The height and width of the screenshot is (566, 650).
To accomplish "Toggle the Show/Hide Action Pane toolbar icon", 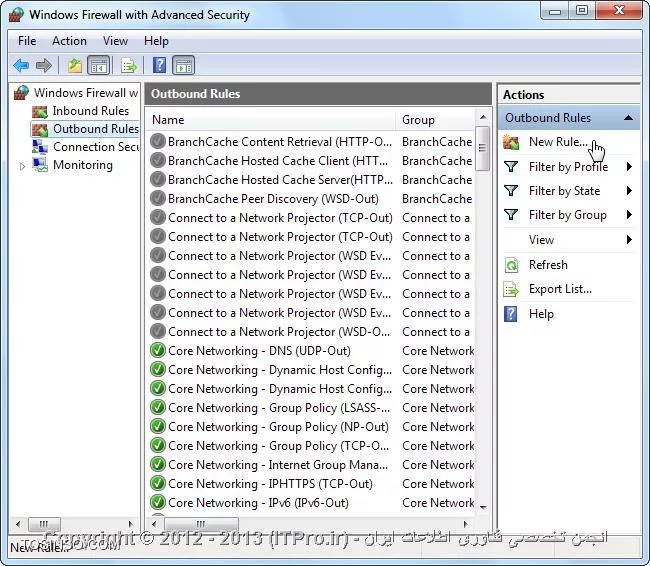I will pos(184,65).
